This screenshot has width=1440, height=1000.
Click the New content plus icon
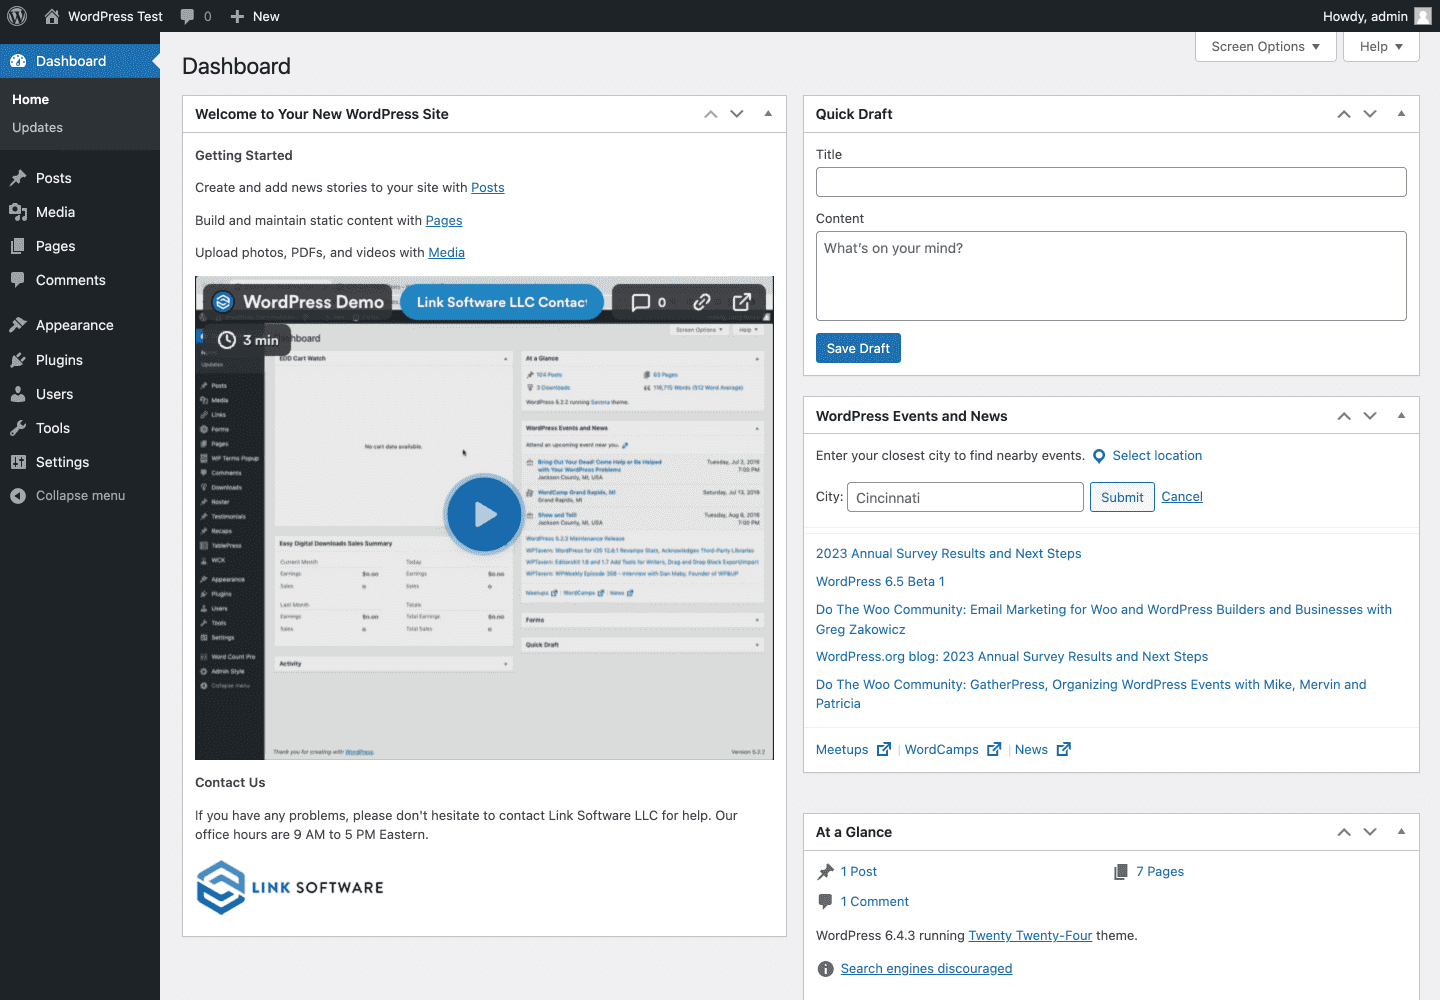tap(237, 16)
